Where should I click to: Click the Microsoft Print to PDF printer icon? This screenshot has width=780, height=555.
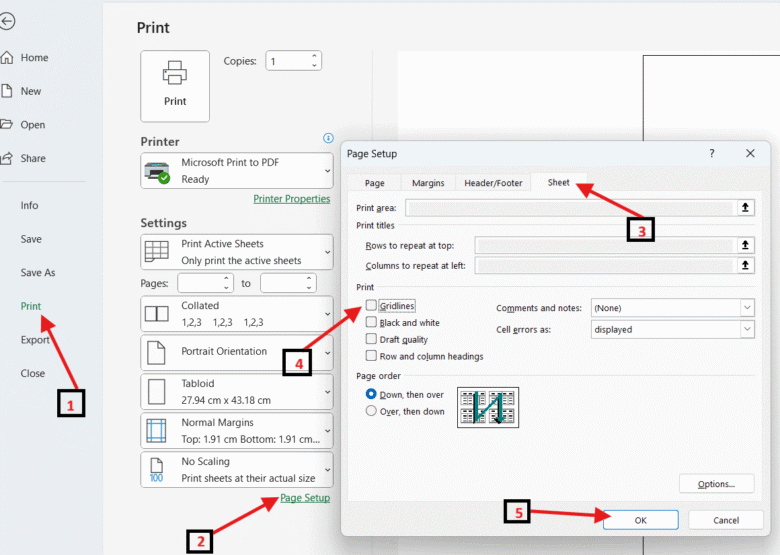[x=157, y=172]
